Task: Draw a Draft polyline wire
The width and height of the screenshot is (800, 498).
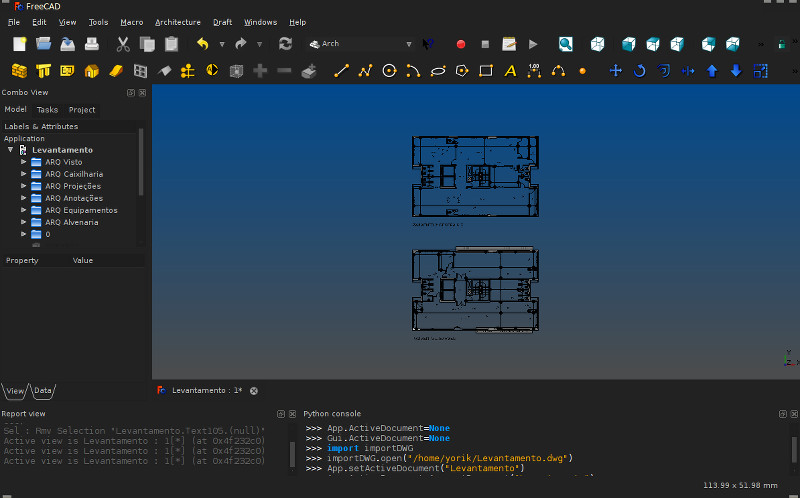Action: [365, 71]
